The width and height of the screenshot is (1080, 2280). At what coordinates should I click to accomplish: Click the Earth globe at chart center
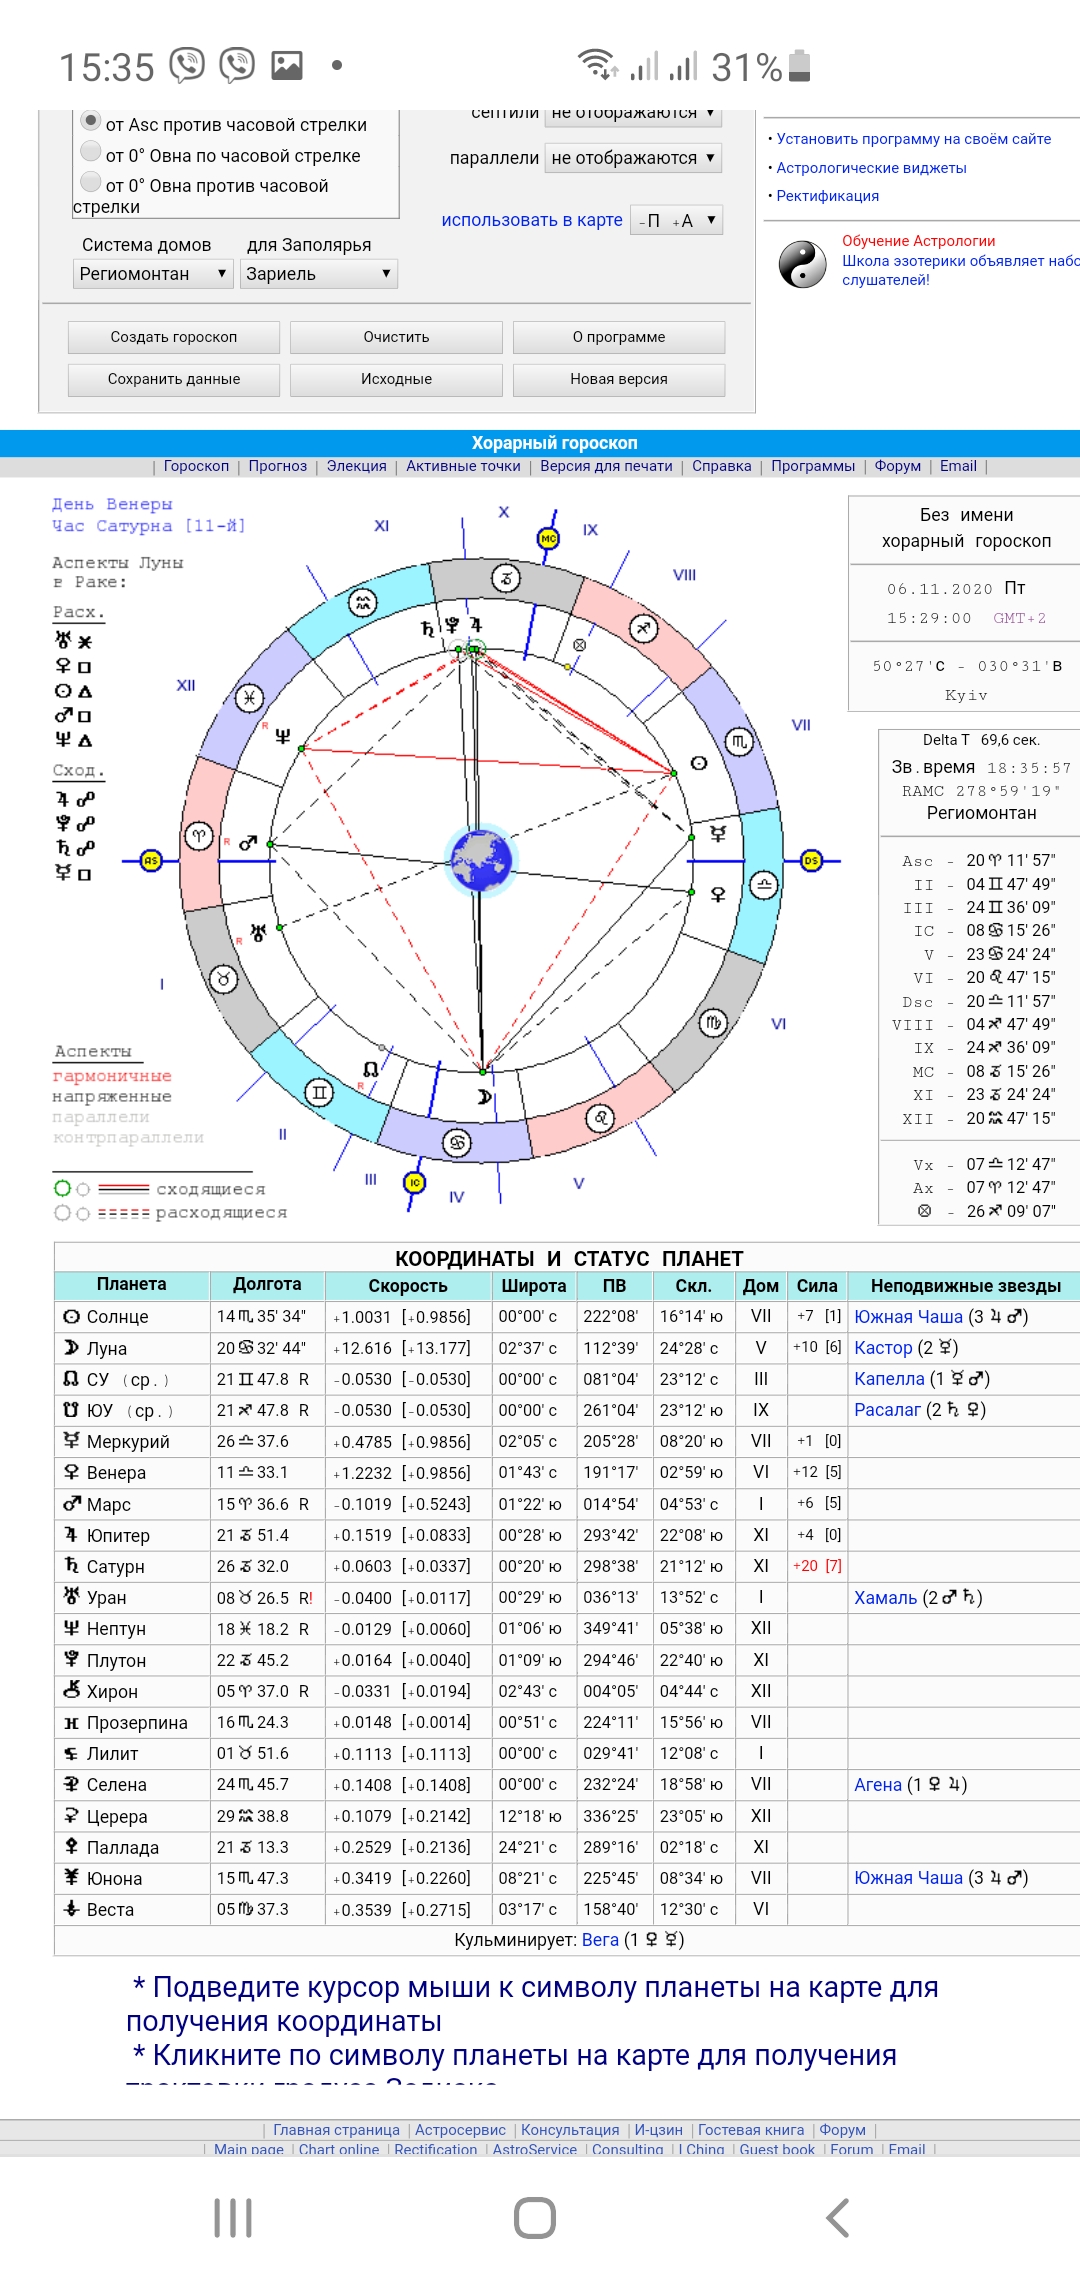click(480, 860)
